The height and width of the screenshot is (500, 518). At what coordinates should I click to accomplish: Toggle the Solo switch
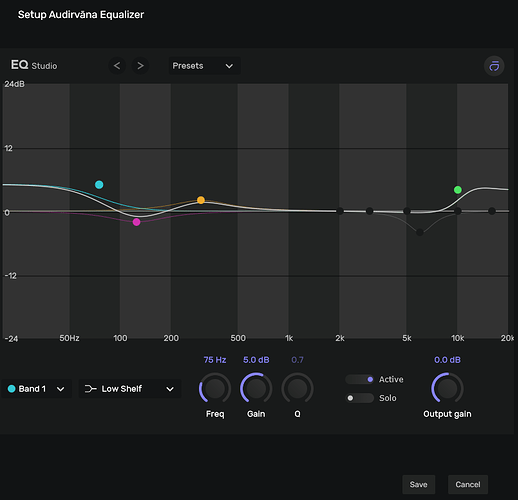359,398
